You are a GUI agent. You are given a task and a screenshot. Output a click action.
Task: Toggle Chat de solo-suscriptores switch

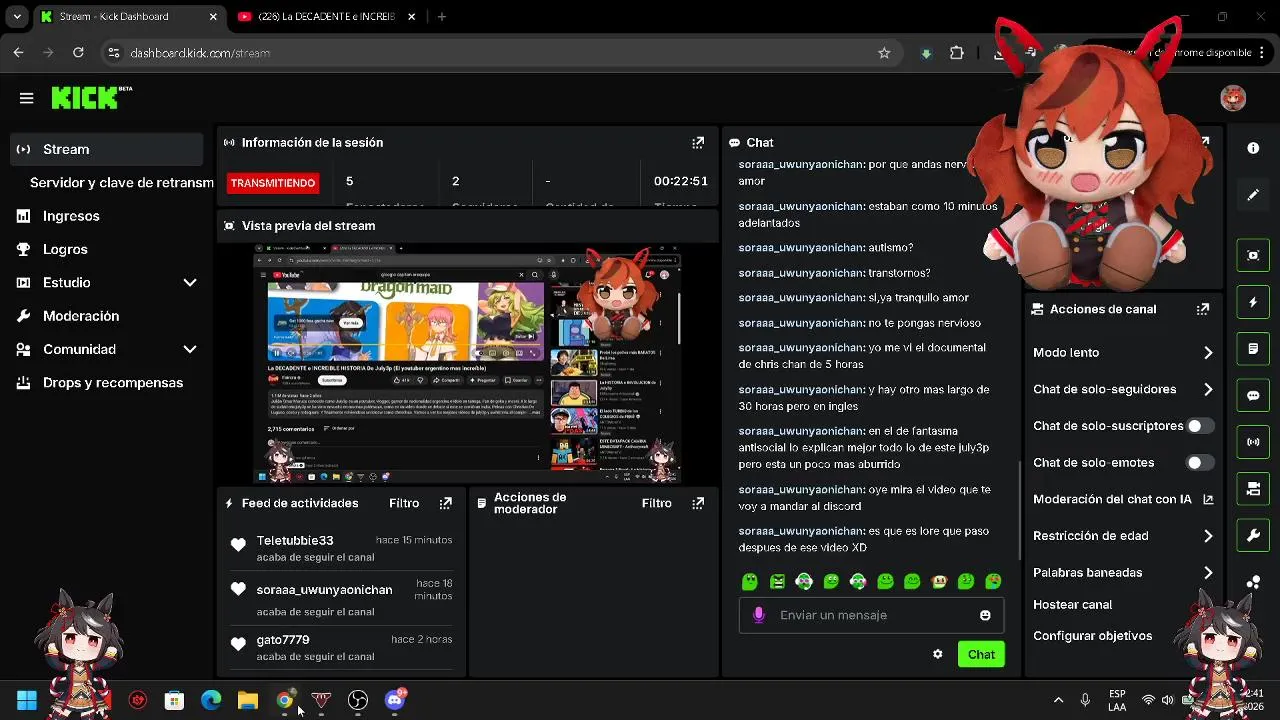[1200, 426]
